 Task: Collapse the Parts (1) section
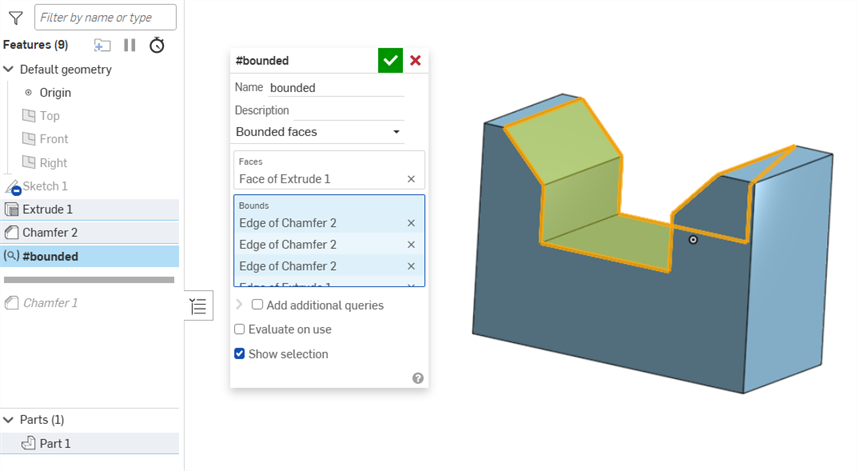coord(9,420)
